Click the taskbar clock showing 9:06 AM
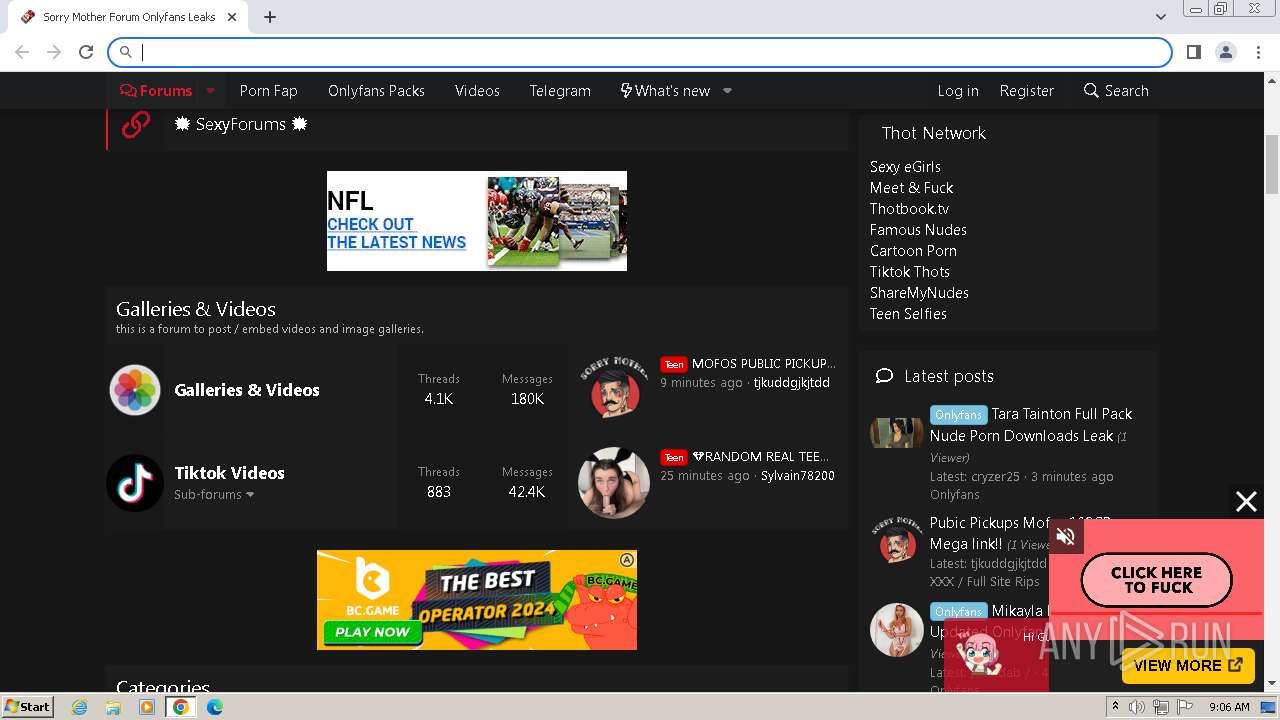The width and height of the screenshot is (1280, 720). 1229,707
